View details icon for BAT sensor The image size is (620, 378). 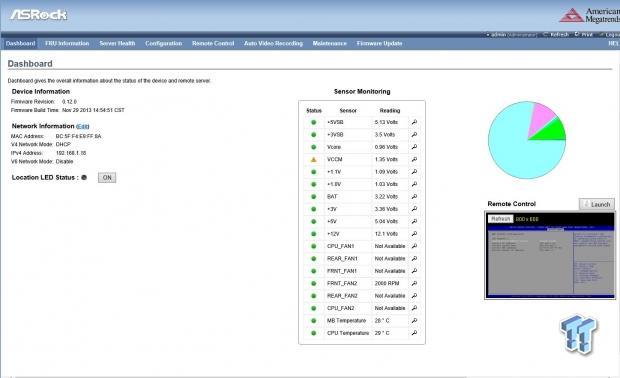click(414, 197)
